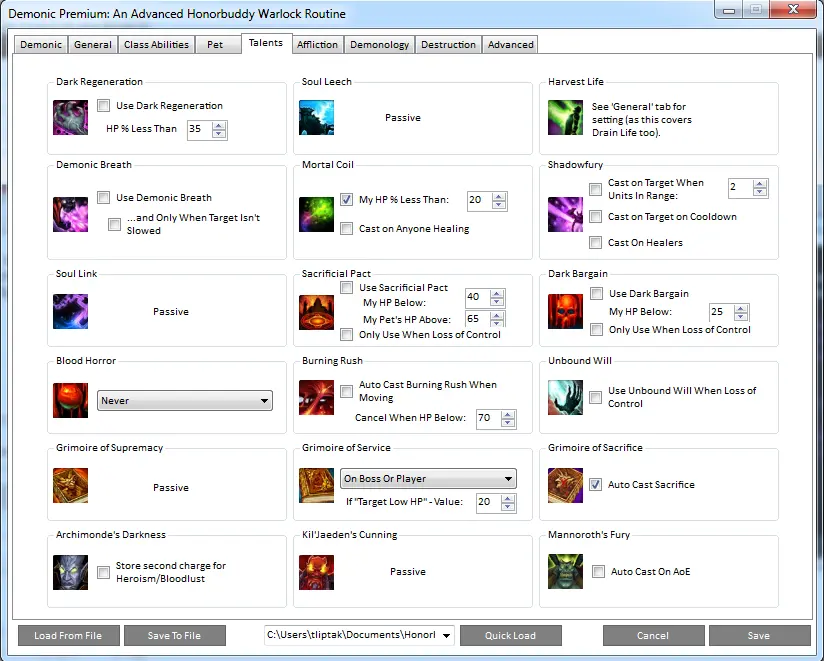Click the Target Low HP Value field
Viewport: 824px width, 661px height.
[x=489, y=502]
